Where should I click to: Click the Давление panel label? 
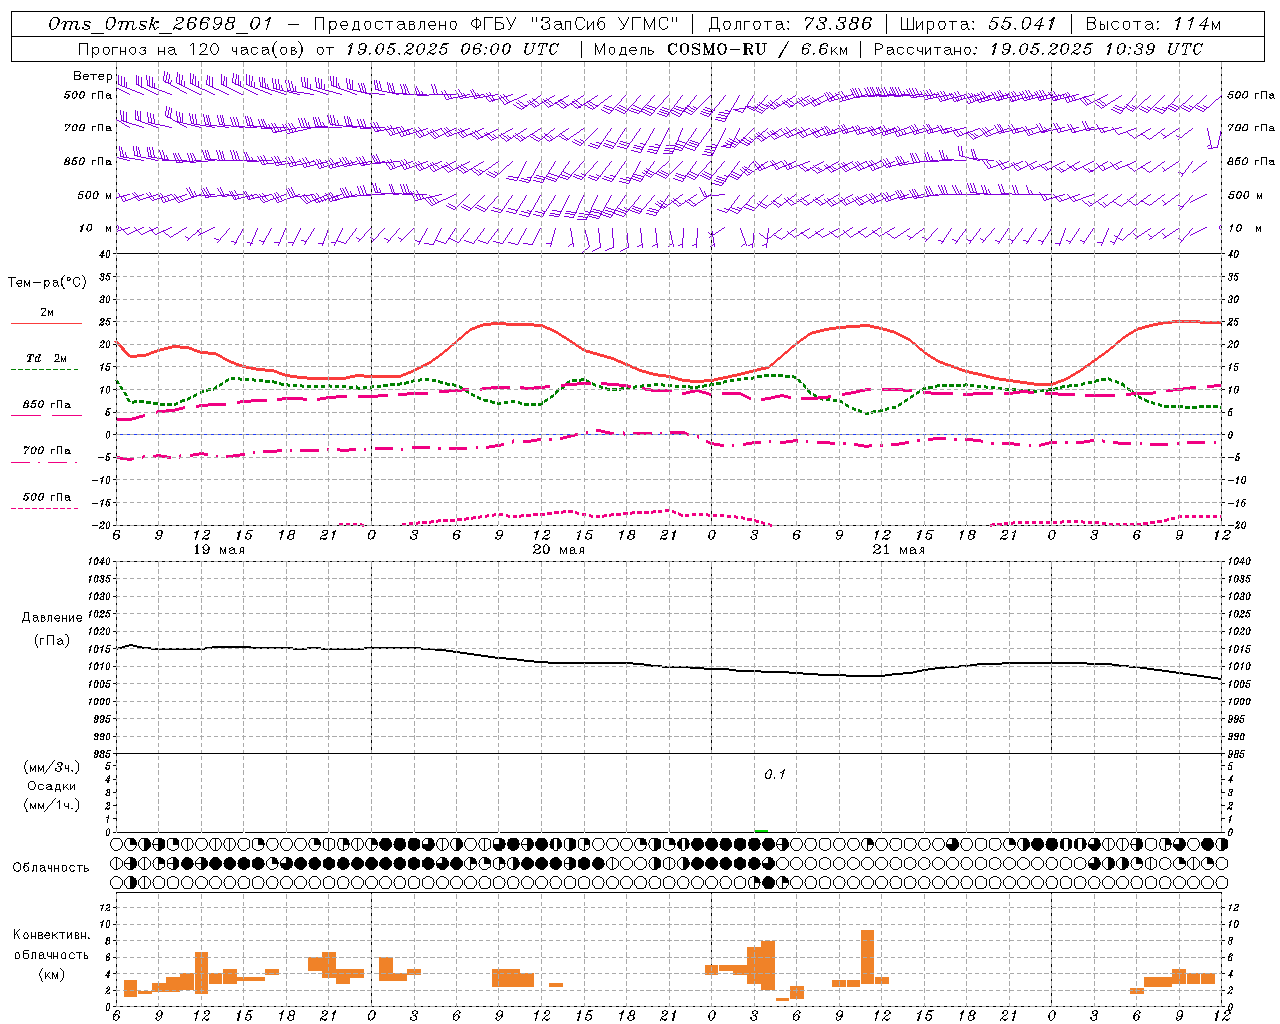click(52, 618)
